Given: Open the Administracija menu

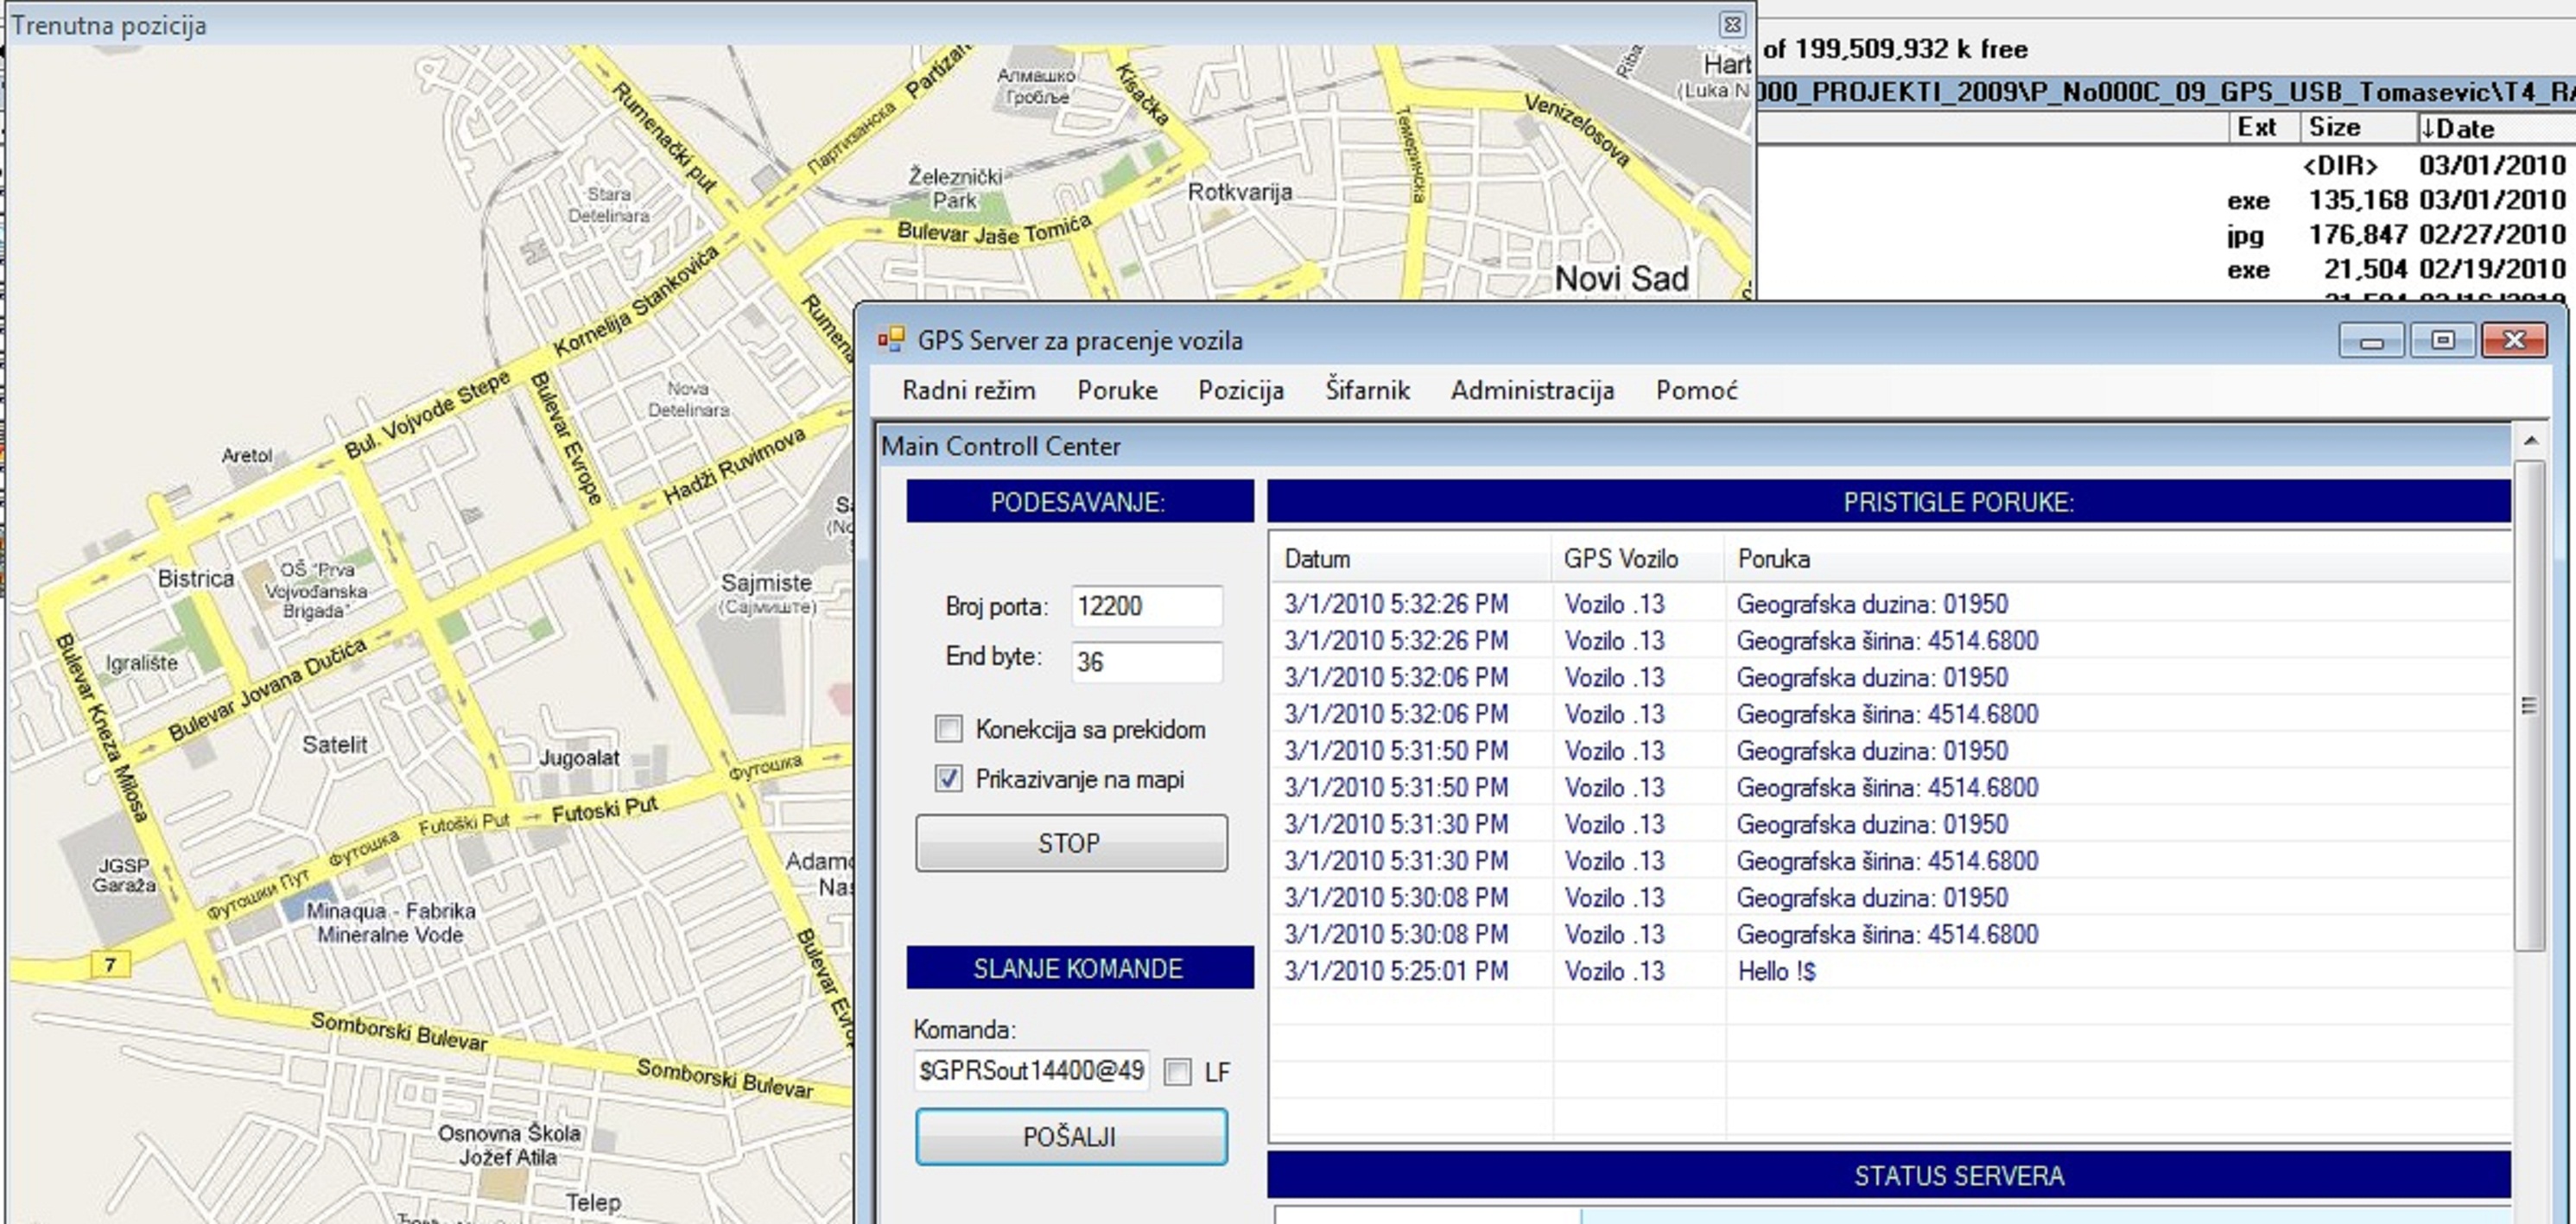Looking at the screenshot, I should coord(1532,390).
